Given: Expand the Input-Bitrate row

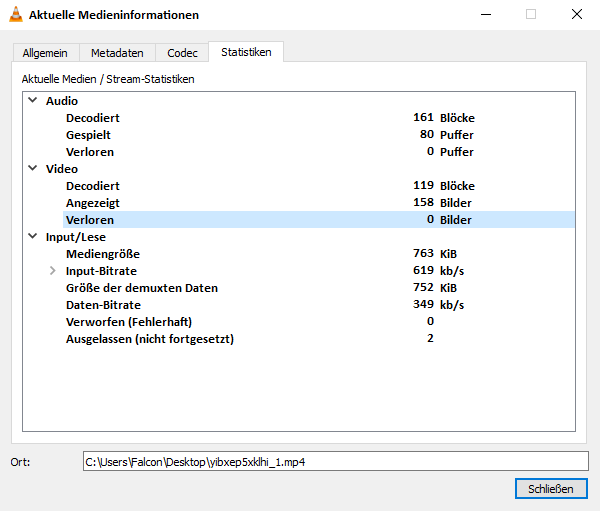Looking at the screenshot, I should 53,271.
